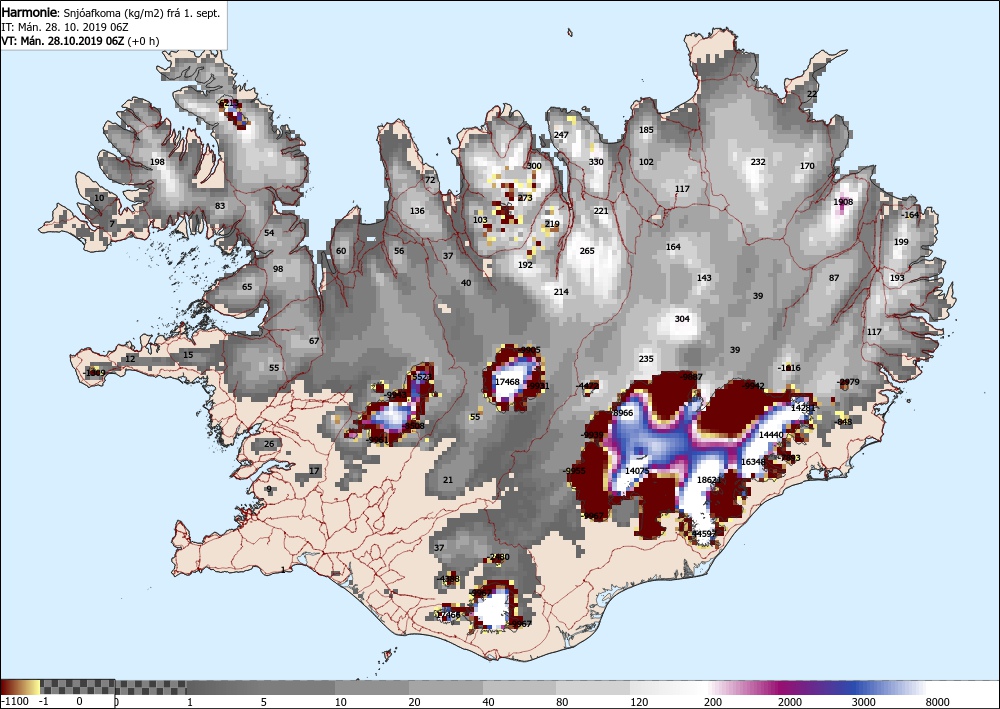Click the map value 72

tap(430, 180)
